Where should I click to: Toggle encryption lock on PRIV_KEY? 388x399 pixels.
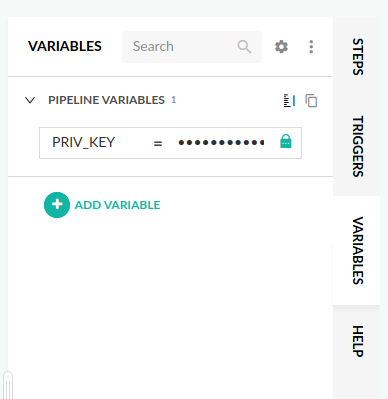[x=286, y=141]
